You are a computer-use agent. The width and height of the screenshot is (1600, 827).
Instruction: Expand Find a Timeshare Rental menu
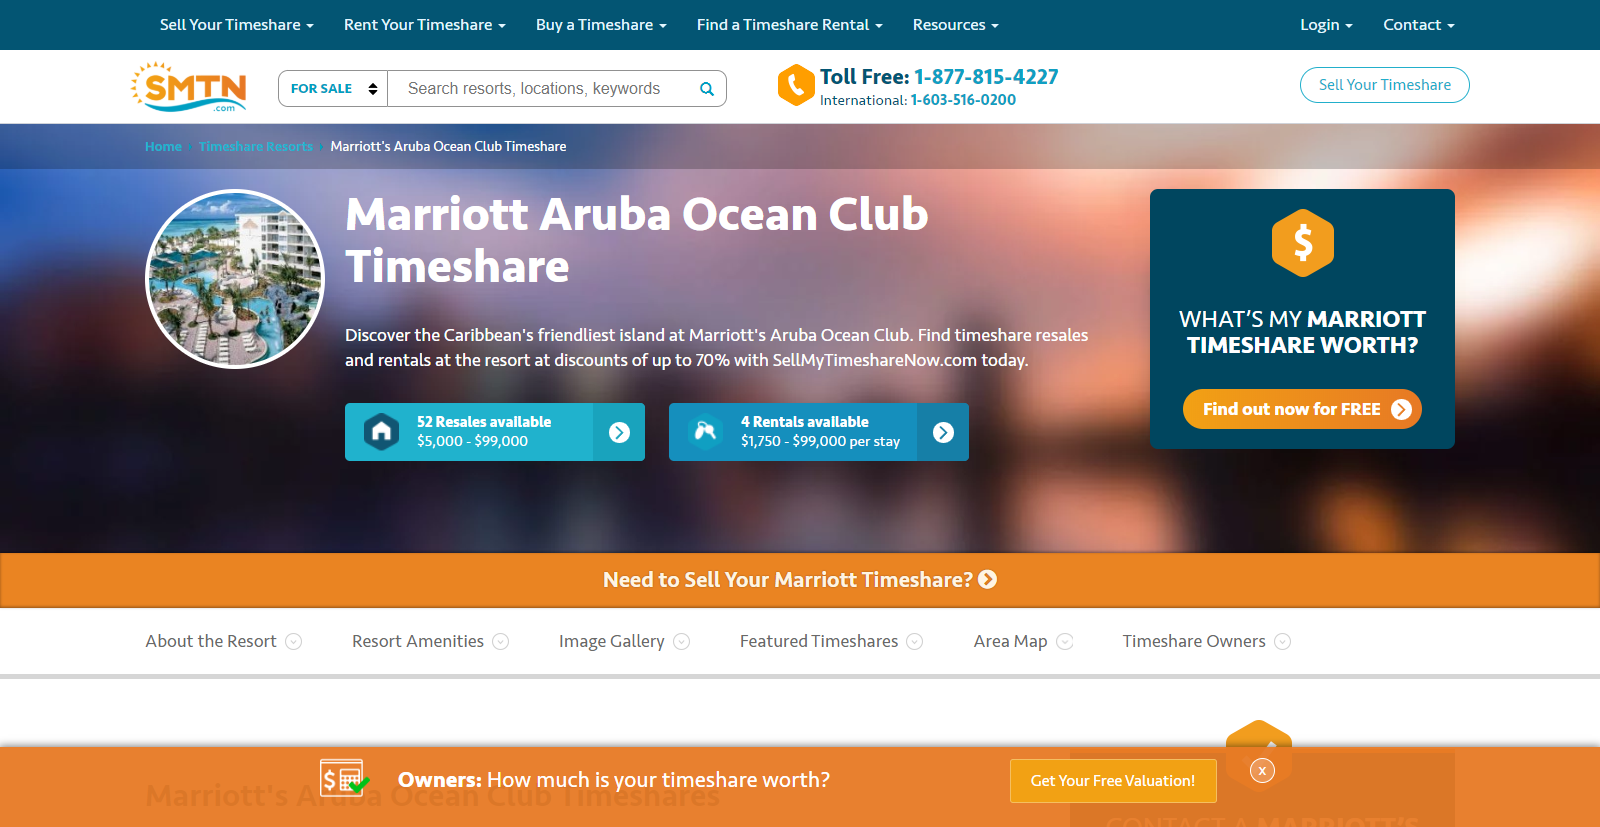[x=790, y=25]
